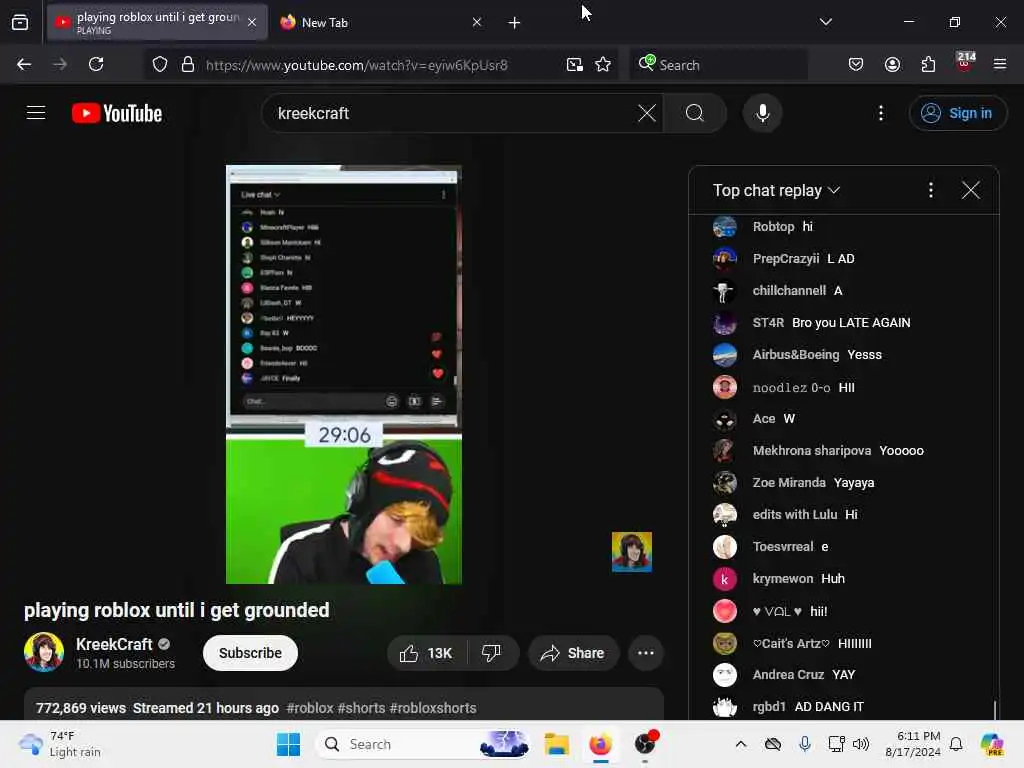Screen dimensions: 1024x768
Task: View site security padlock info
Action: (188, 64)
